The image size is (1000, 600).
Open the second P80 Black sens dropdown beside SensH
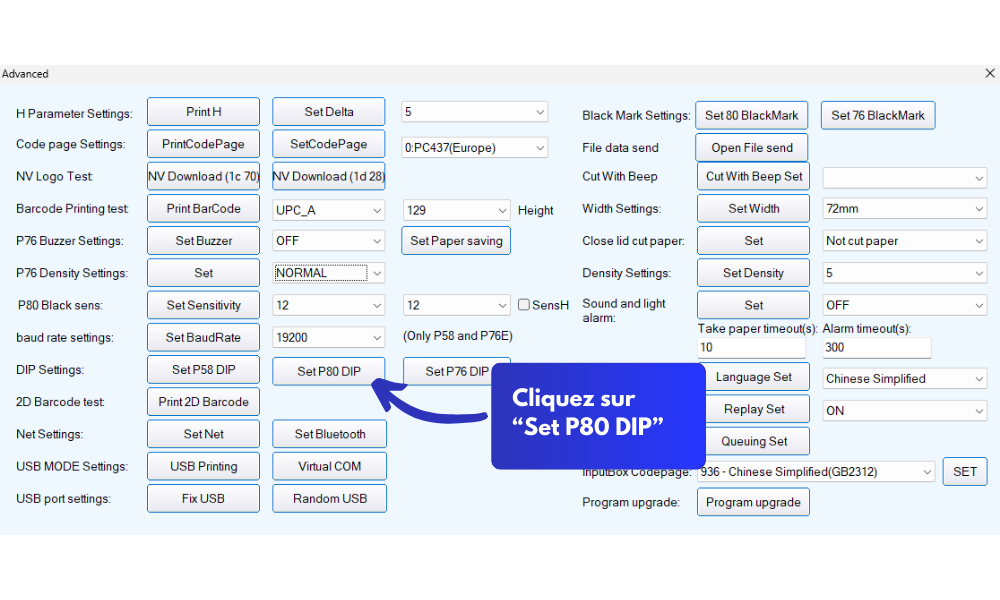(x=456, y=305)
